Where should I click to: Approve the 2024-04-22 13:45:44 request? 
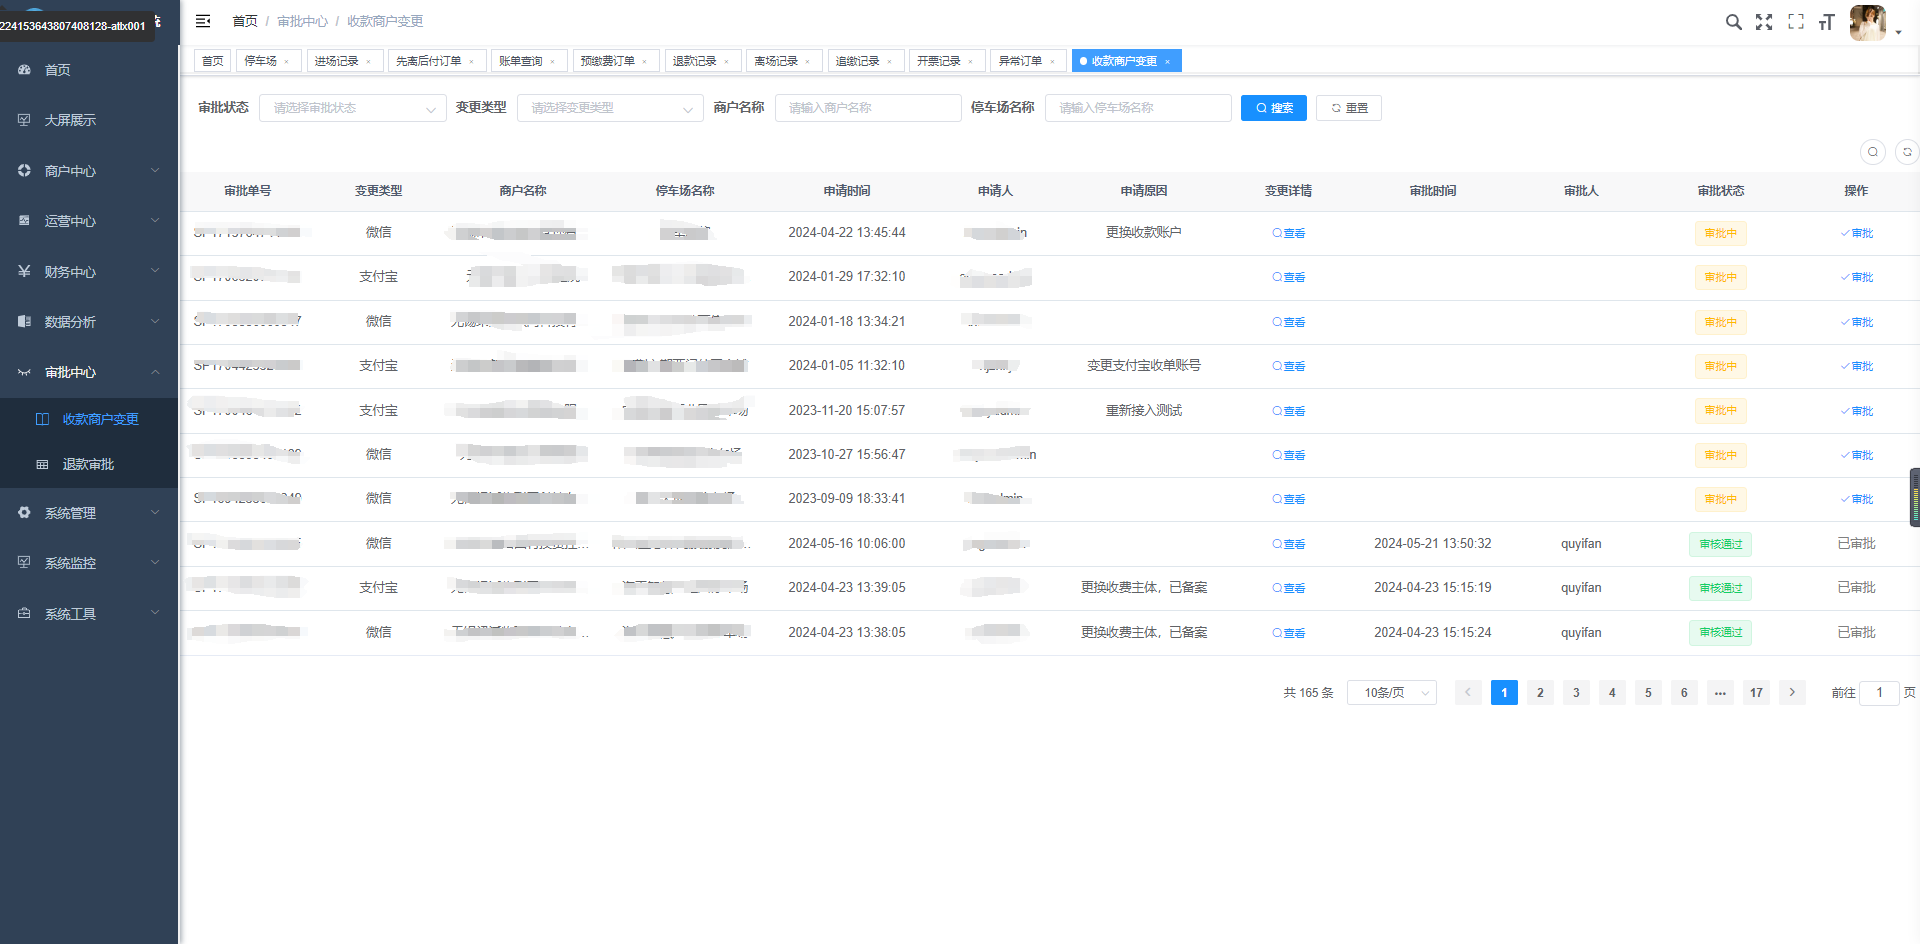pyautogui.click(x=1857, y=233)
